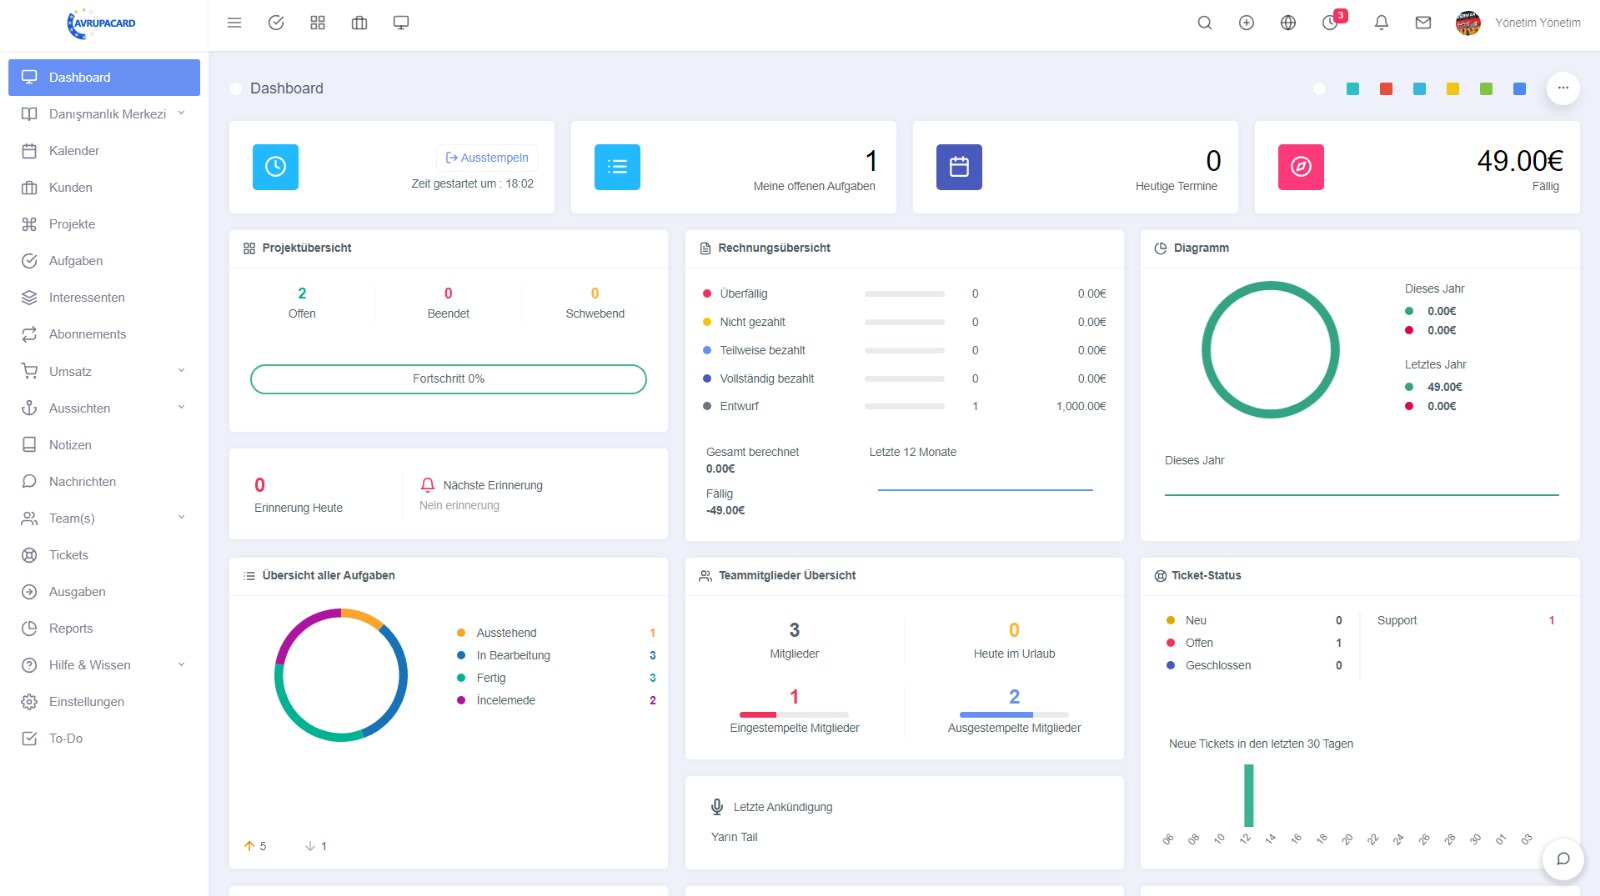The height and width of the screenshot is (896, 1600).
Task: Select the red theme color swatch
Action: [1386, 89]
